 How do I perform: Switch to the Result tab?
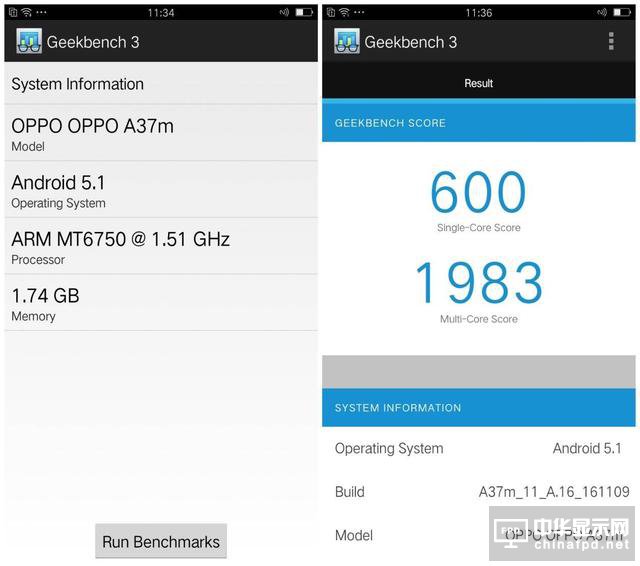pyautogui.click(x=478, y=83)
